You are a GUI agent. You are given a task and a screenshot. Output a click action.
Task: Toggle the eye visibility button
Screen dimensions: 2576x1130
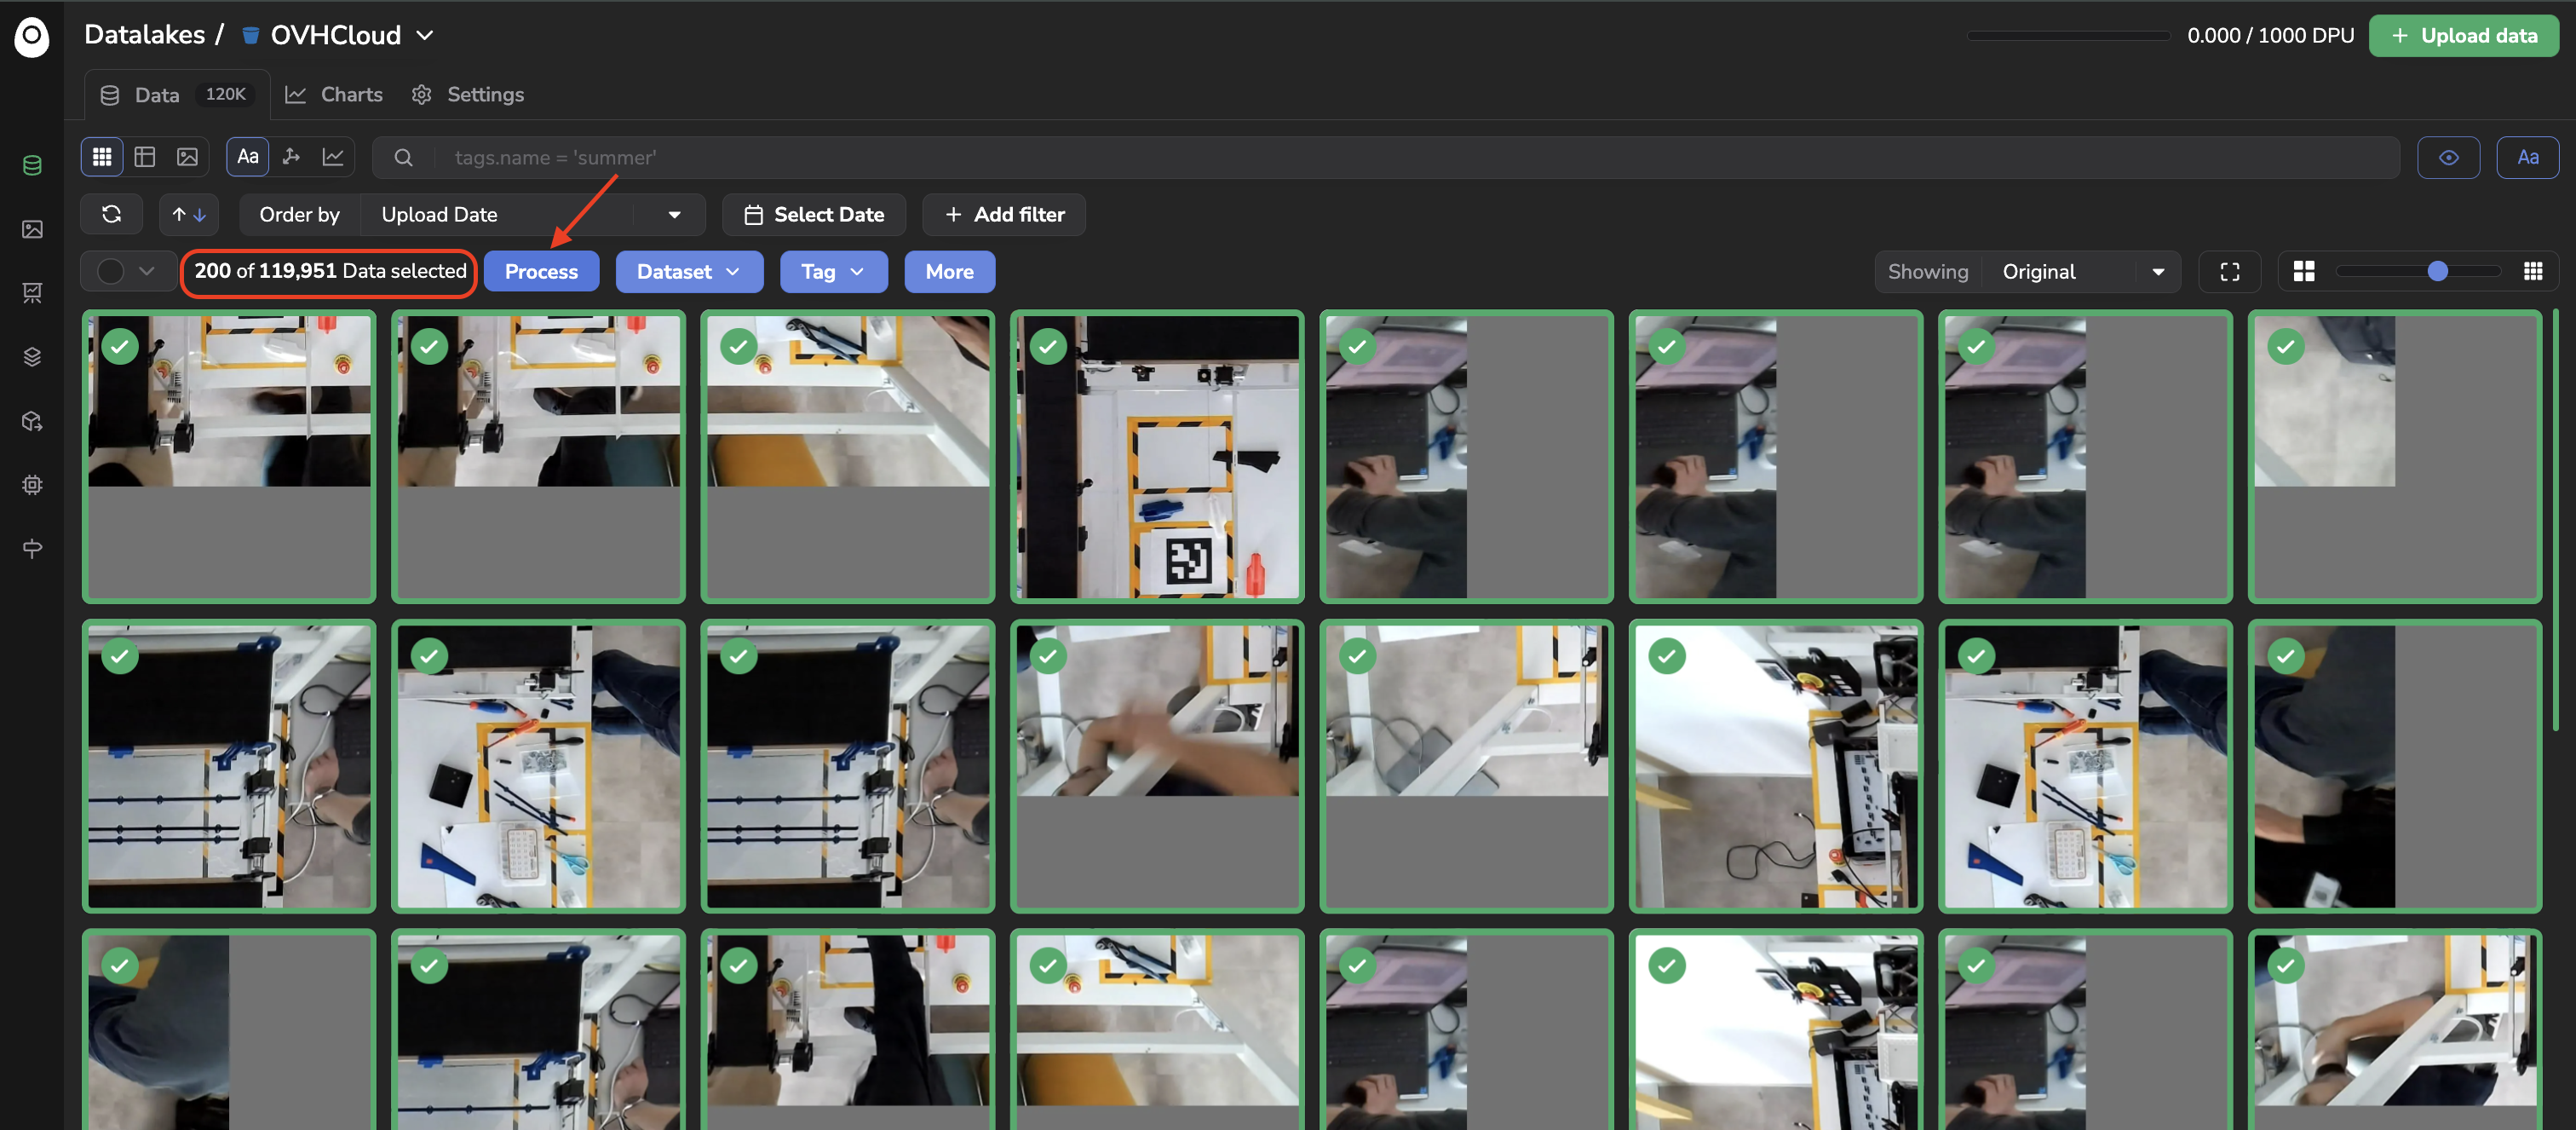[2448, 158]
